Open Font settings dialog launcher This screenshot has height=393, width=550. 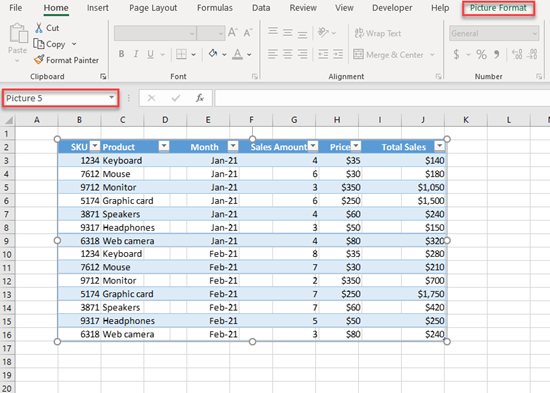[x=255, y=76]
